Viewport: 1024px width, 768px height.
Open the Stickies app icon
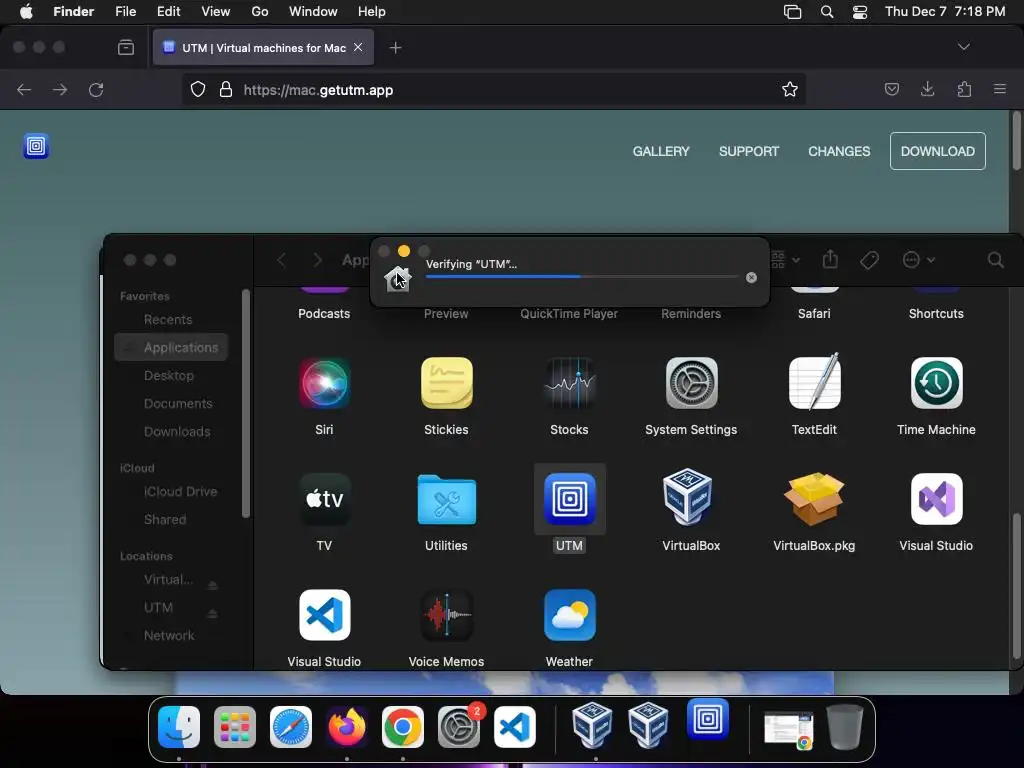(447, 383)
